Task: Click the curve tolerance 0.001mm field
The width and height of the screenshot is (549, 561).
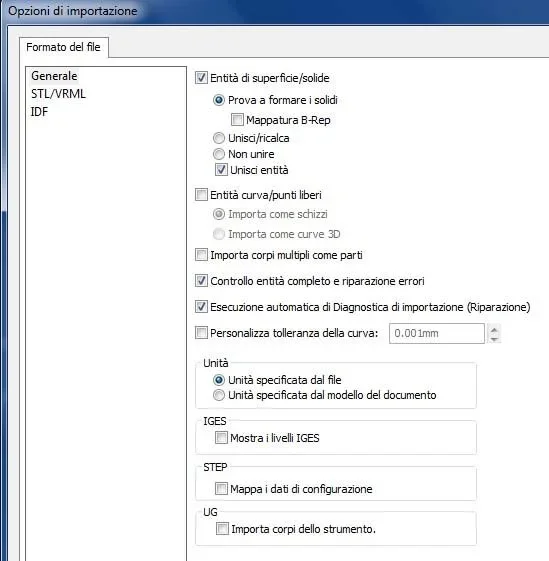Action: pyautogui.click(x=437, y=333)
